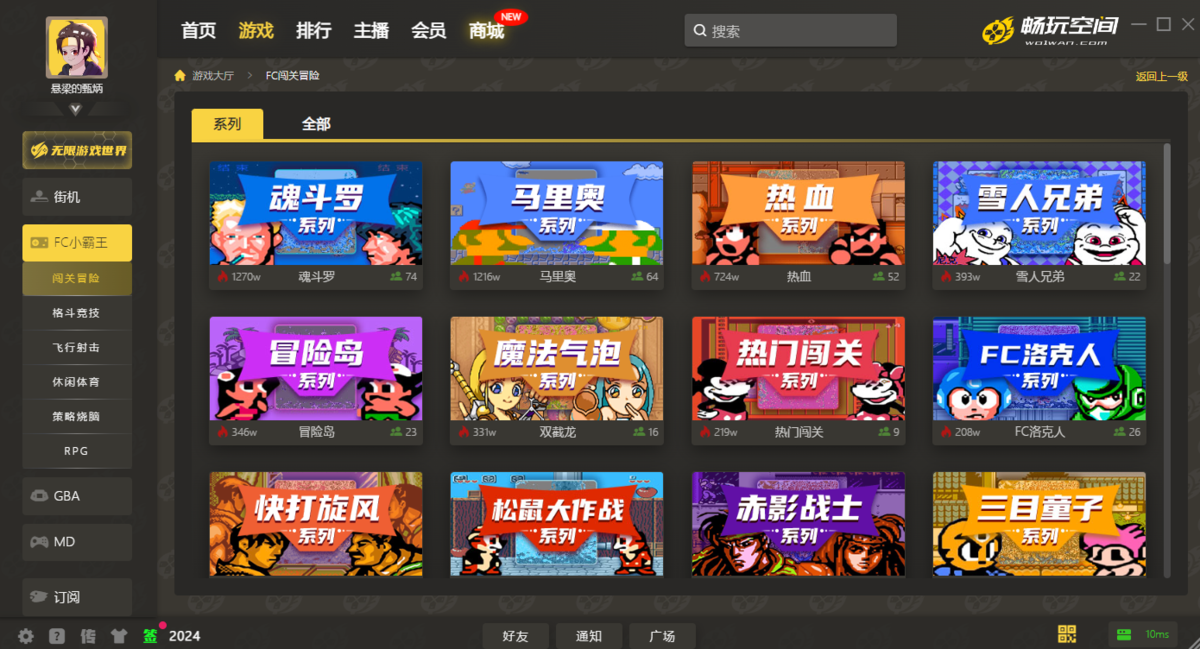Click the cartridge icon beside FC小霸王
The image size is (1200, 649).
tap(39, 242)
